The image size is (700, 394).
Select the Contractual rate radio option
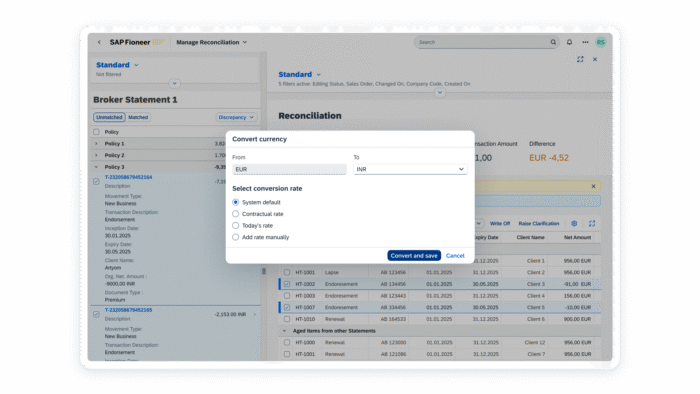[x=235, y=214]
